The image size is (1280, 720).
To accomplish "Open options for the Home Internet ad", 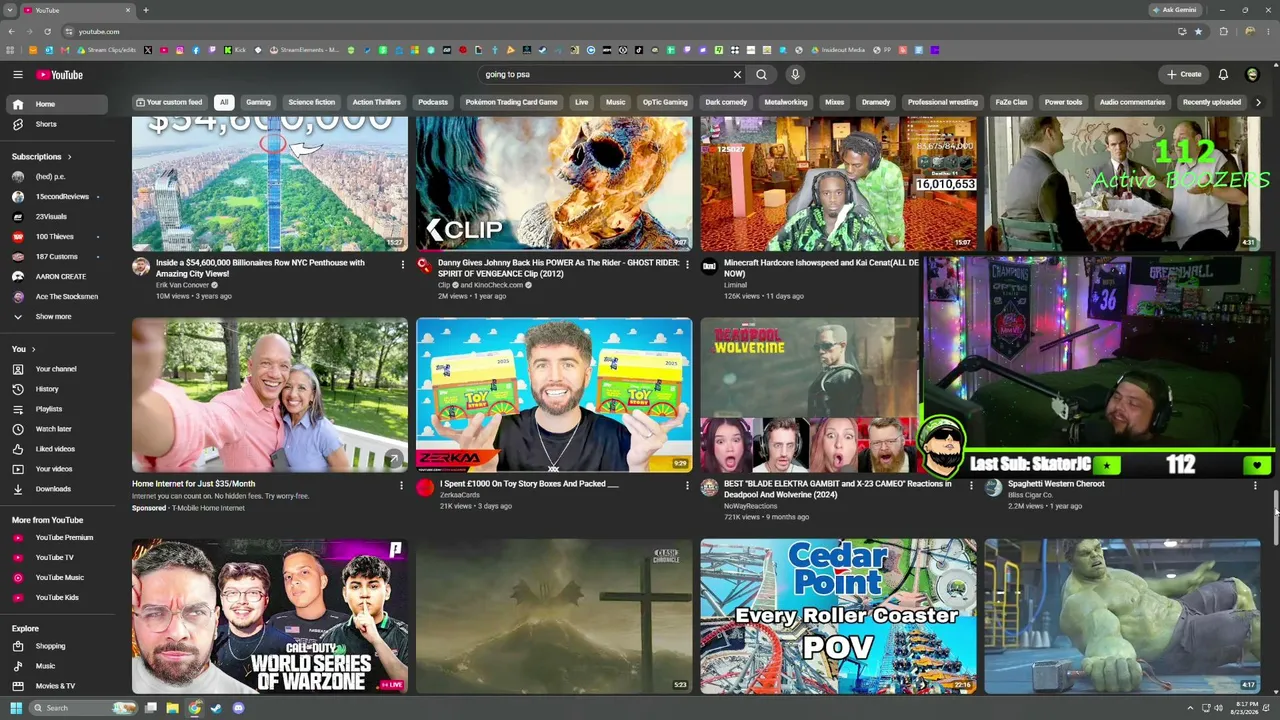I will pos(402,486).
